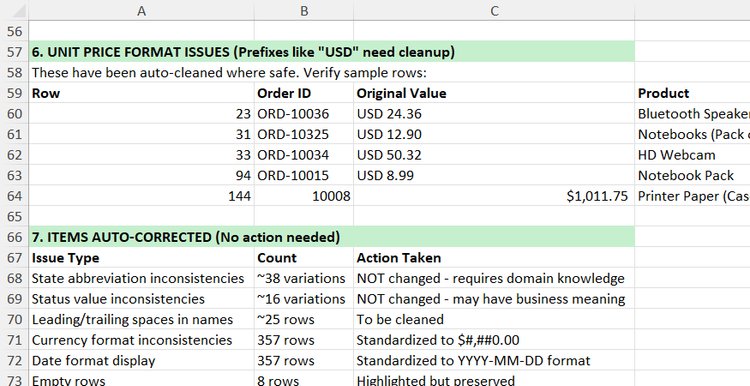Click the $1,011.75 cell
750x386 pixels.
click(495, 196)
